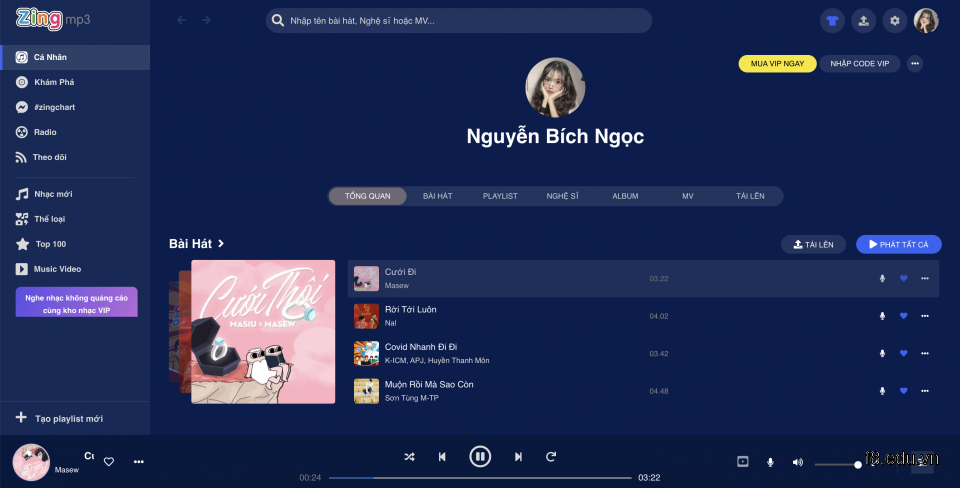Toggle favorite heart for Rời Tới Luôn
The height and width of the screenshot is (488, 960).
(903, 316)
